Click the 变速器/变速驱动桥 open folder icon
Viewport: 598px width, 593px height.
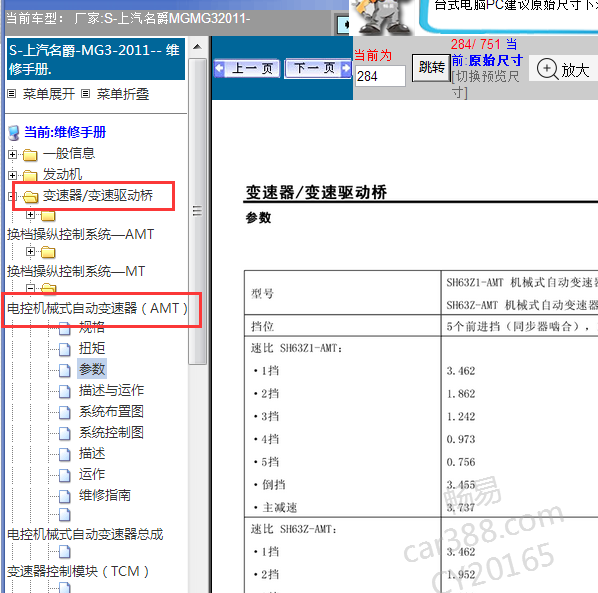click(x=31, y=196)
